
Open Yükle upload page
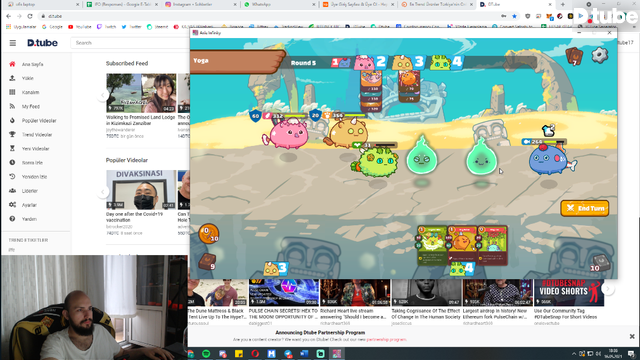[x=28, y=78]
